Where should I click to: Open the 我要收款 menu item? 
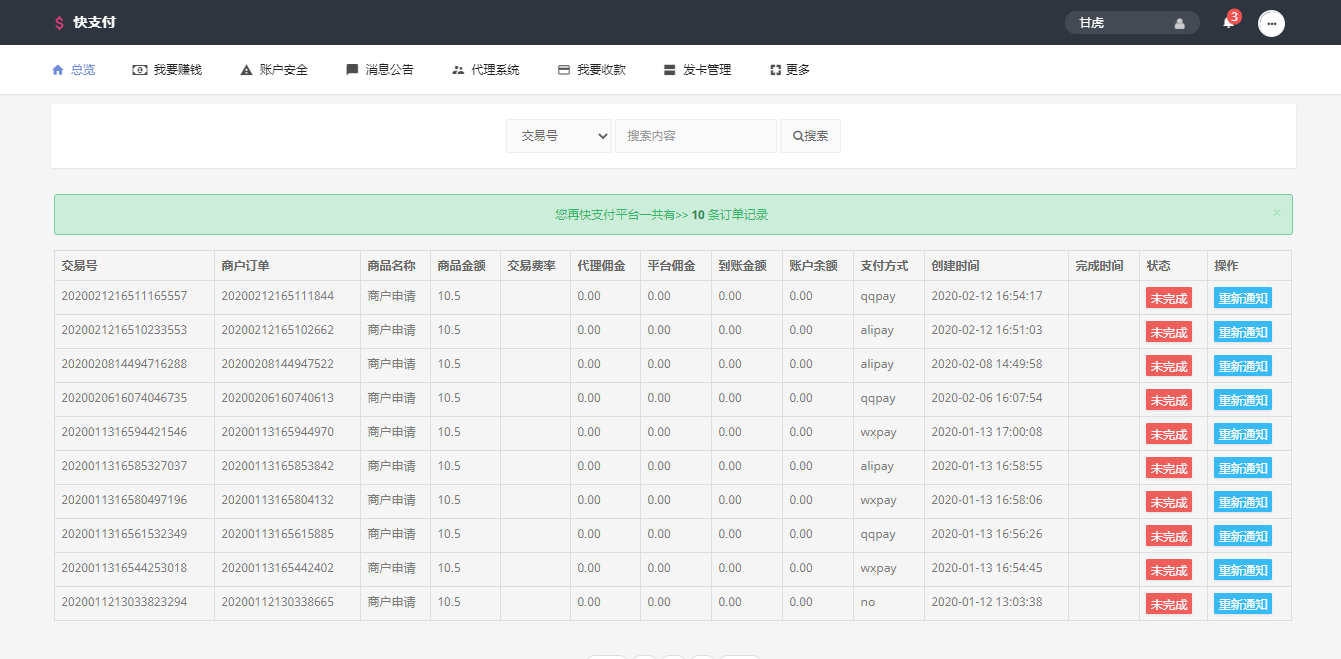pos(592,70)
